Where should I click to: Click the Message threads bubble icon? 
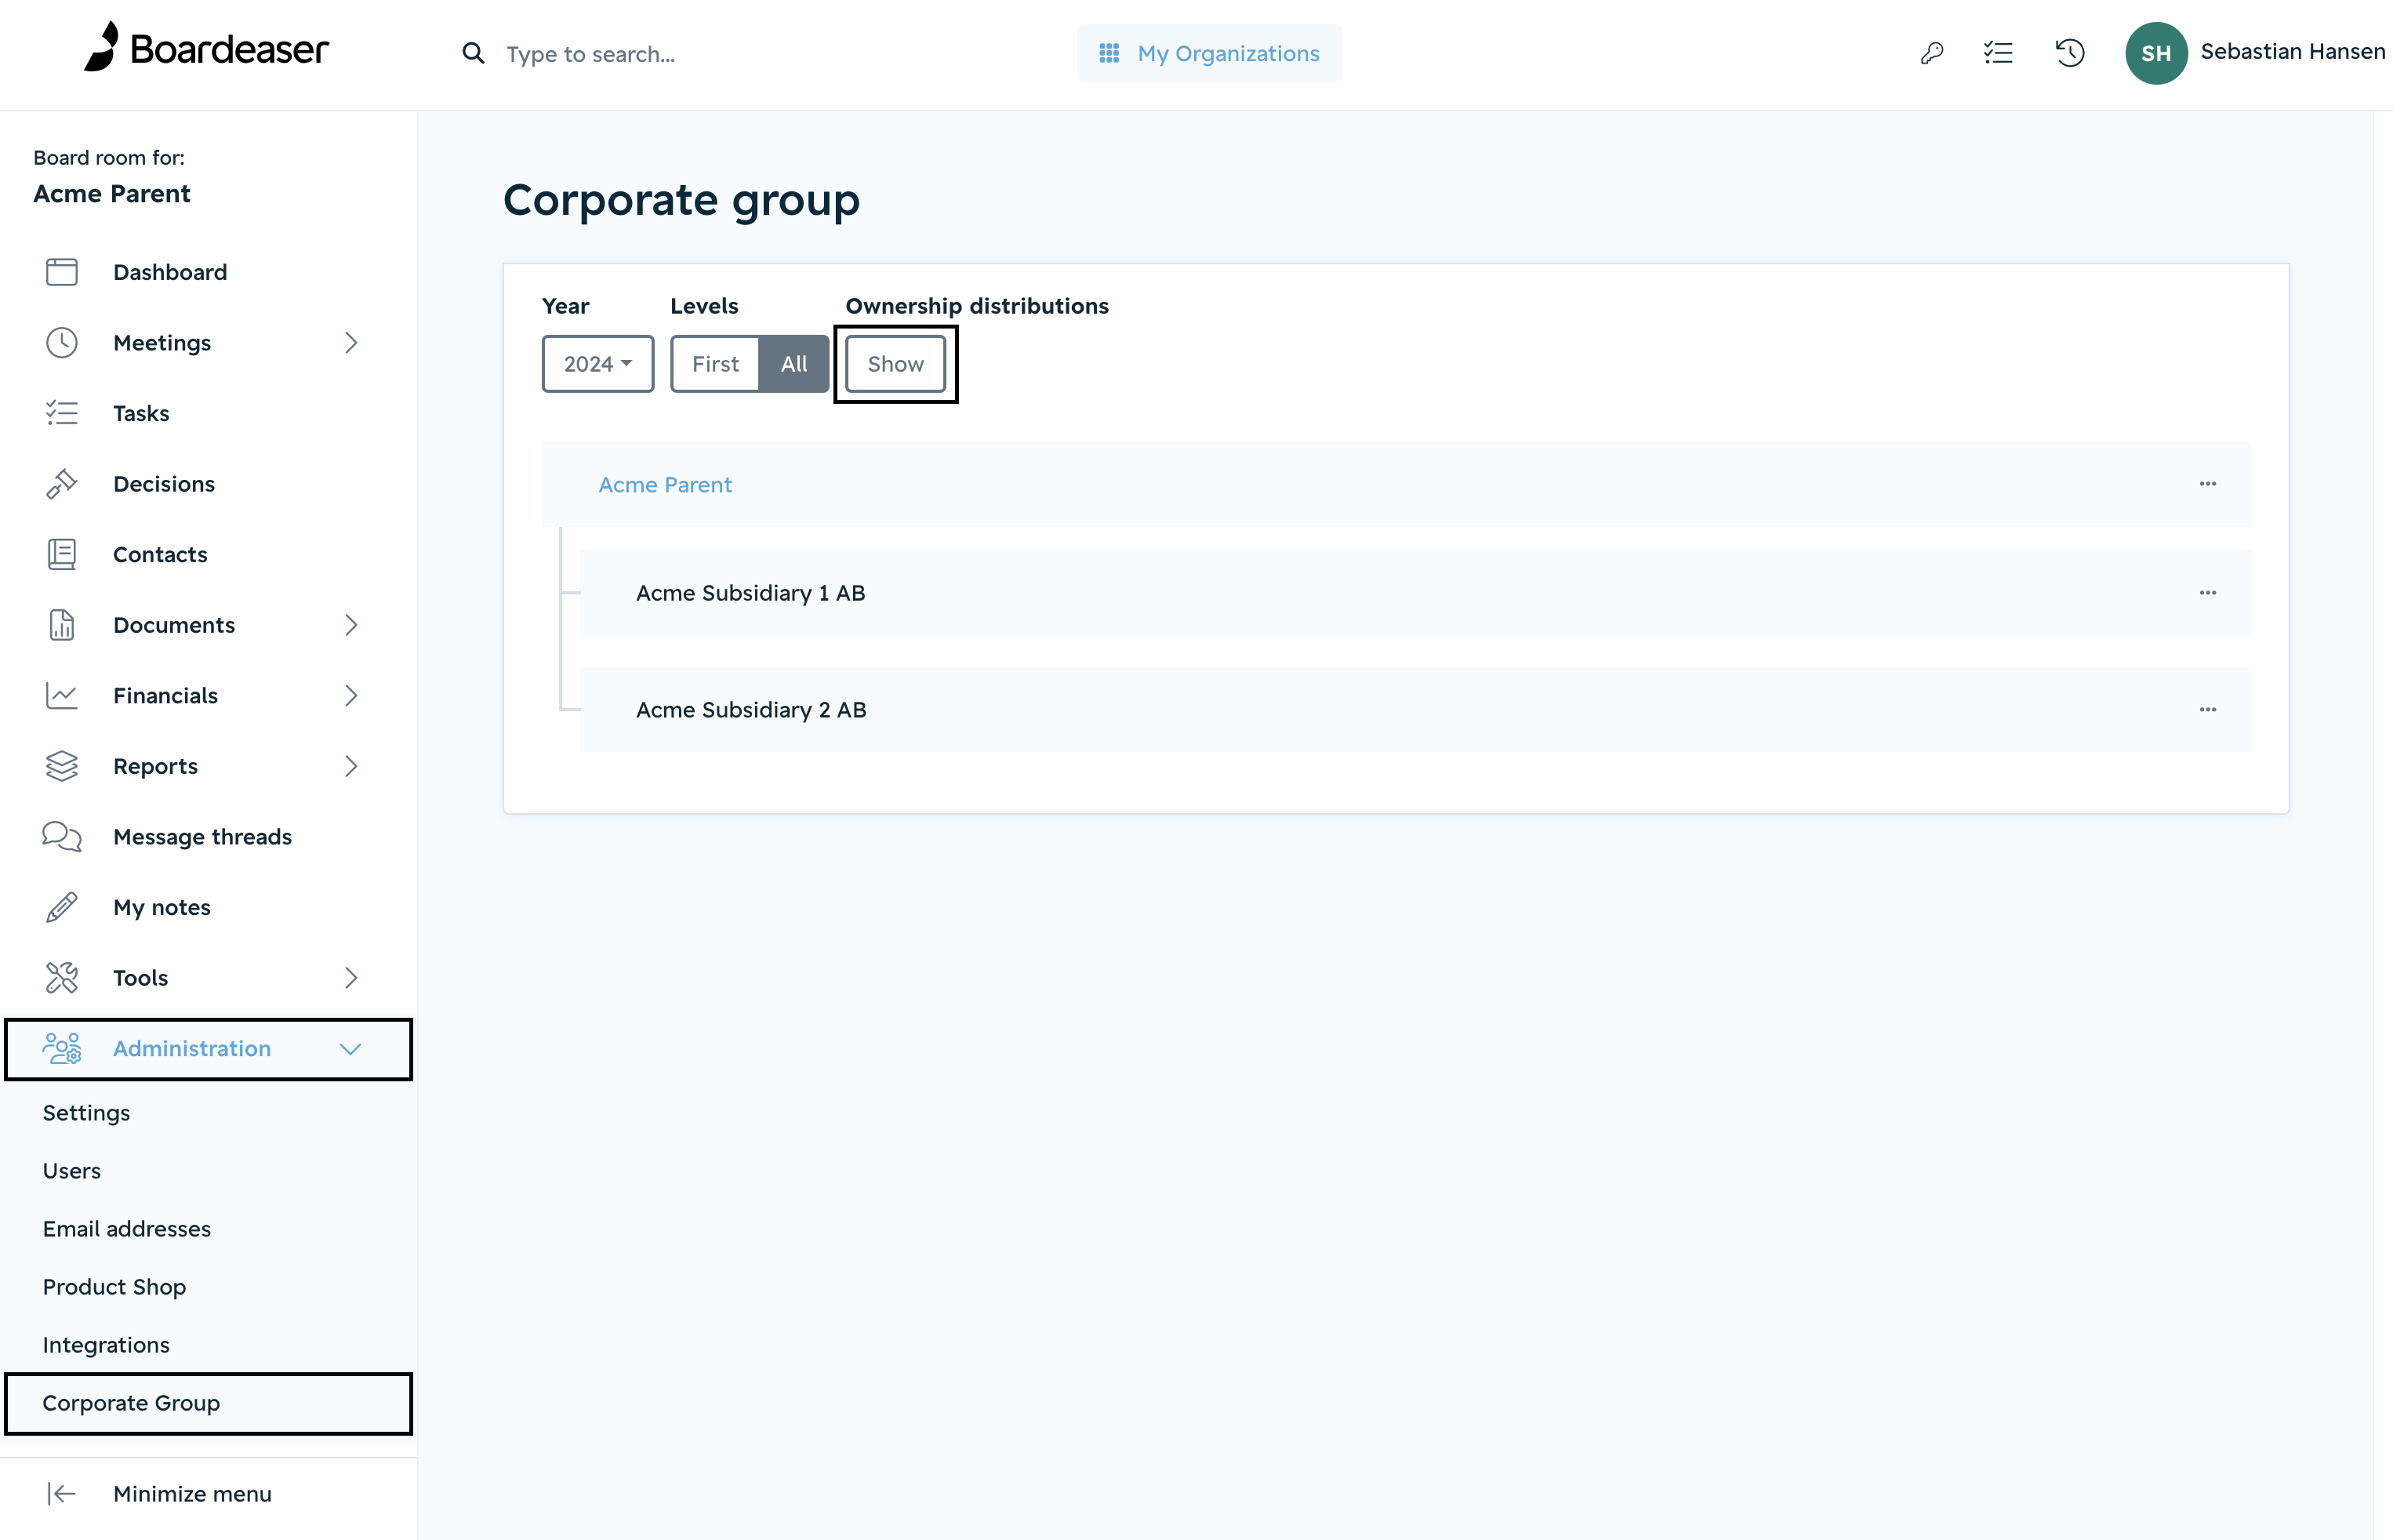pyautogui.click(x=62, y=837)
